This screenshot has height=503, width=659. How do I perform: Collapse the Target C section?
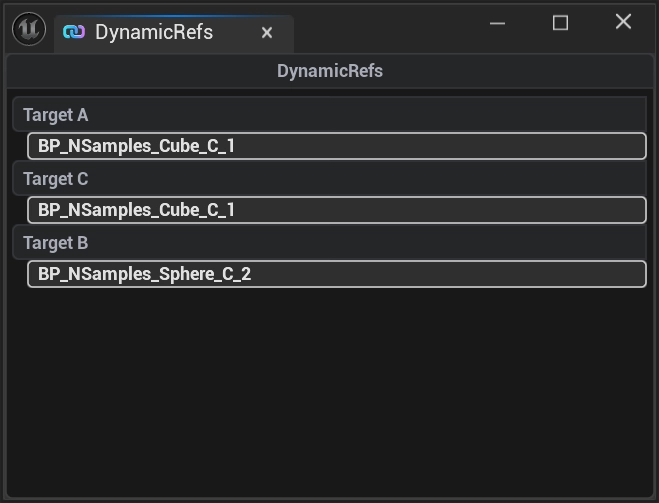coord(329,179)
